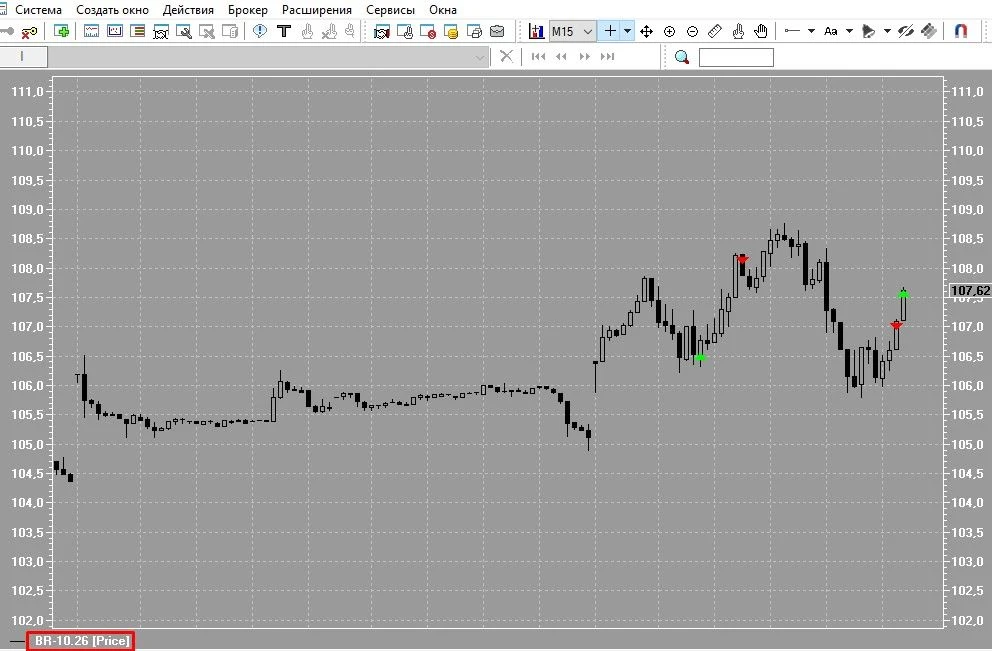Select the line drawing tool
The image size is (992, 651).
point(792,31)
